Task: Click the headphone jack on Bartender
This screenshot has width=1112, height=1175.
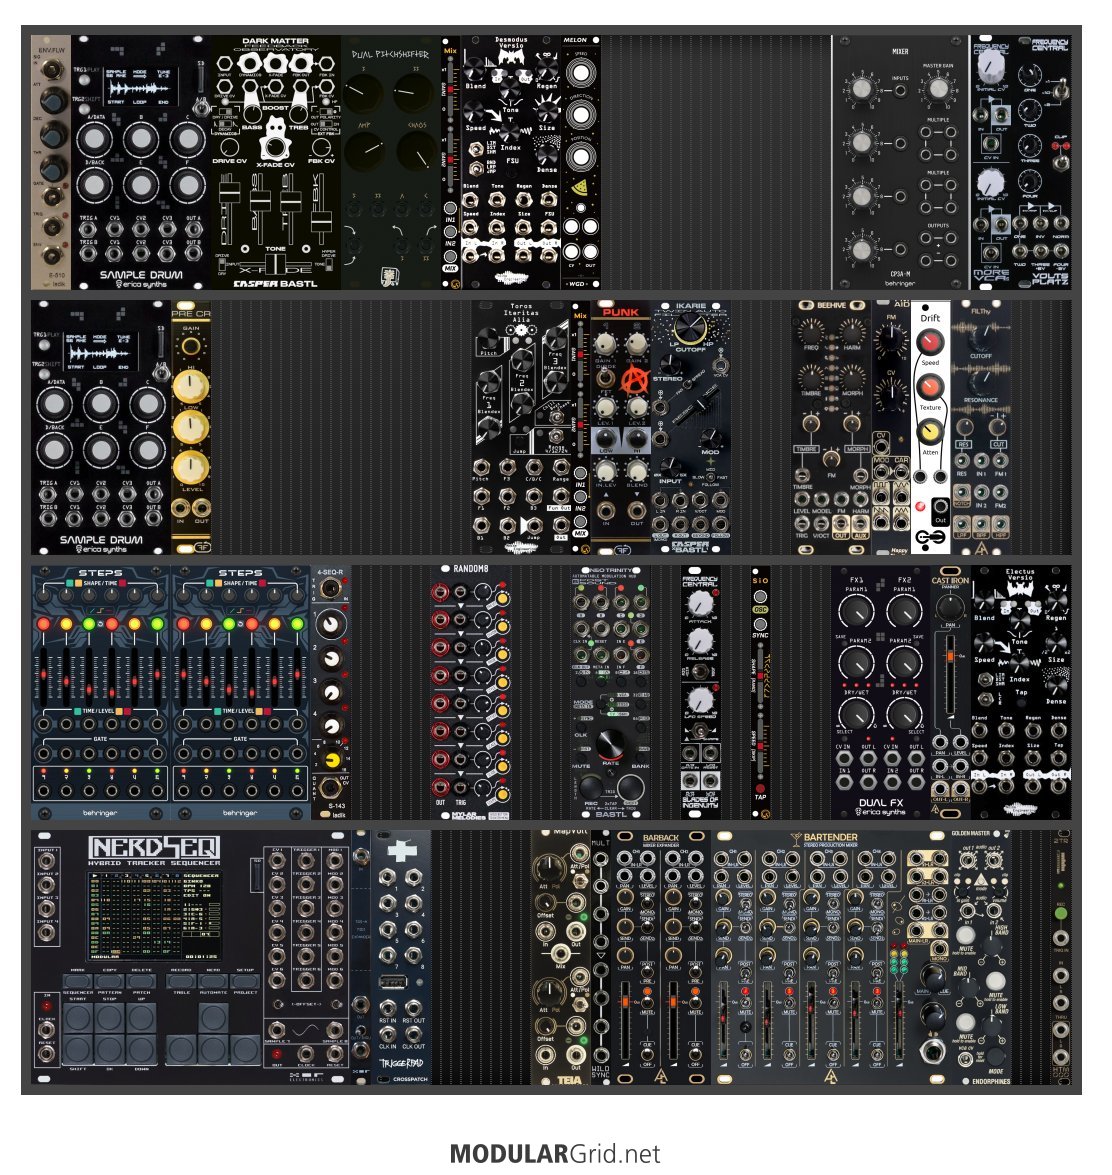Action: click(933, 1053)
